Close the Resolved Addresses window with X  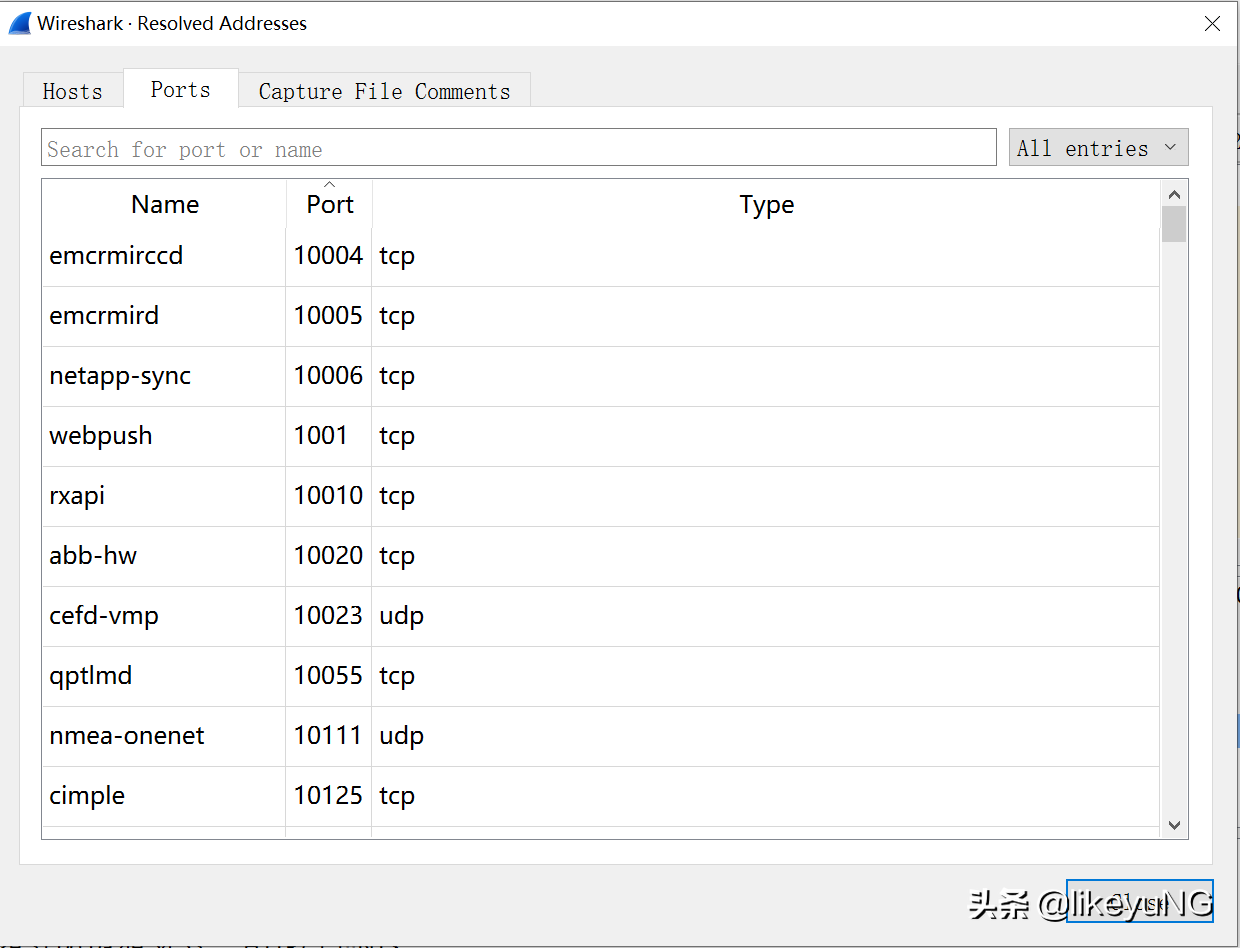pyautogui.click(x=1212, y=23)
